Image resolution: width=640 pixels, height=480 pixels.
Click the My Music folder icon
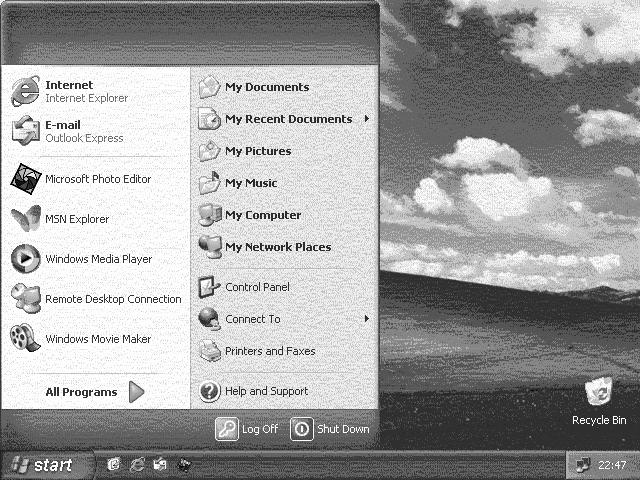tap(209, 183)
